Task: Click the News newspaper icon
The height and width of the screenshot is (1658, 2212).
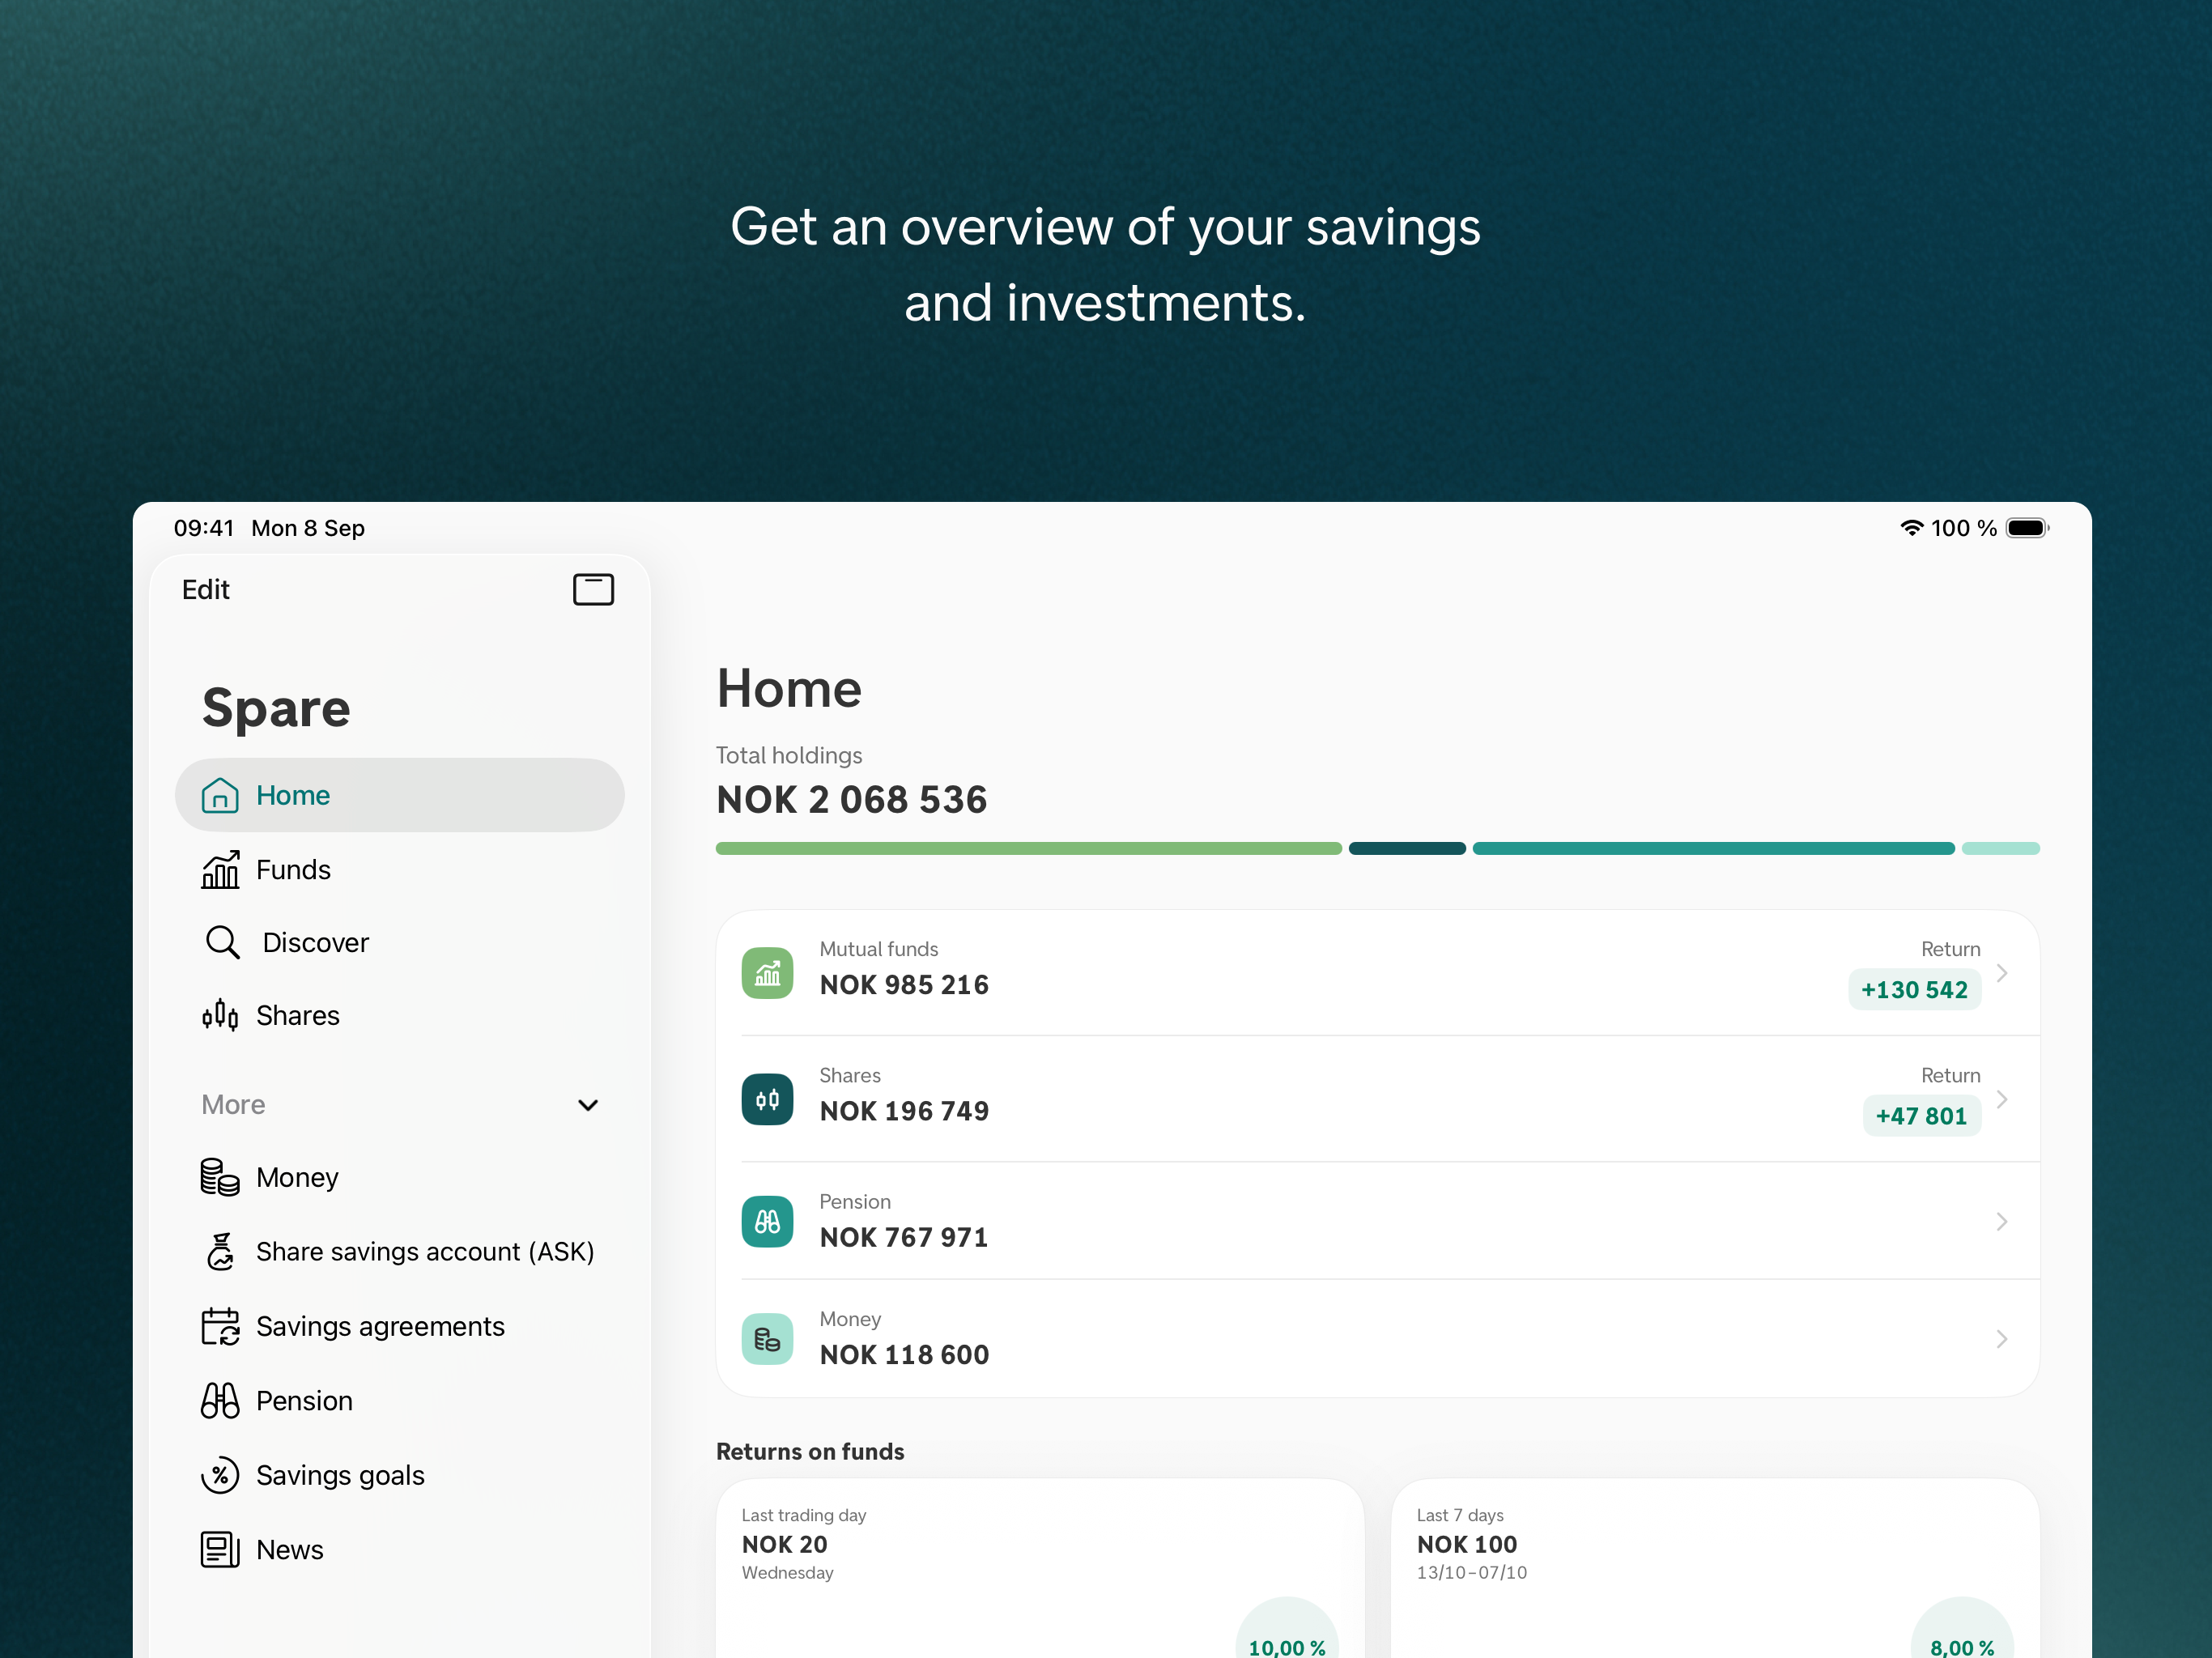Action: (x=220, y=1549)
